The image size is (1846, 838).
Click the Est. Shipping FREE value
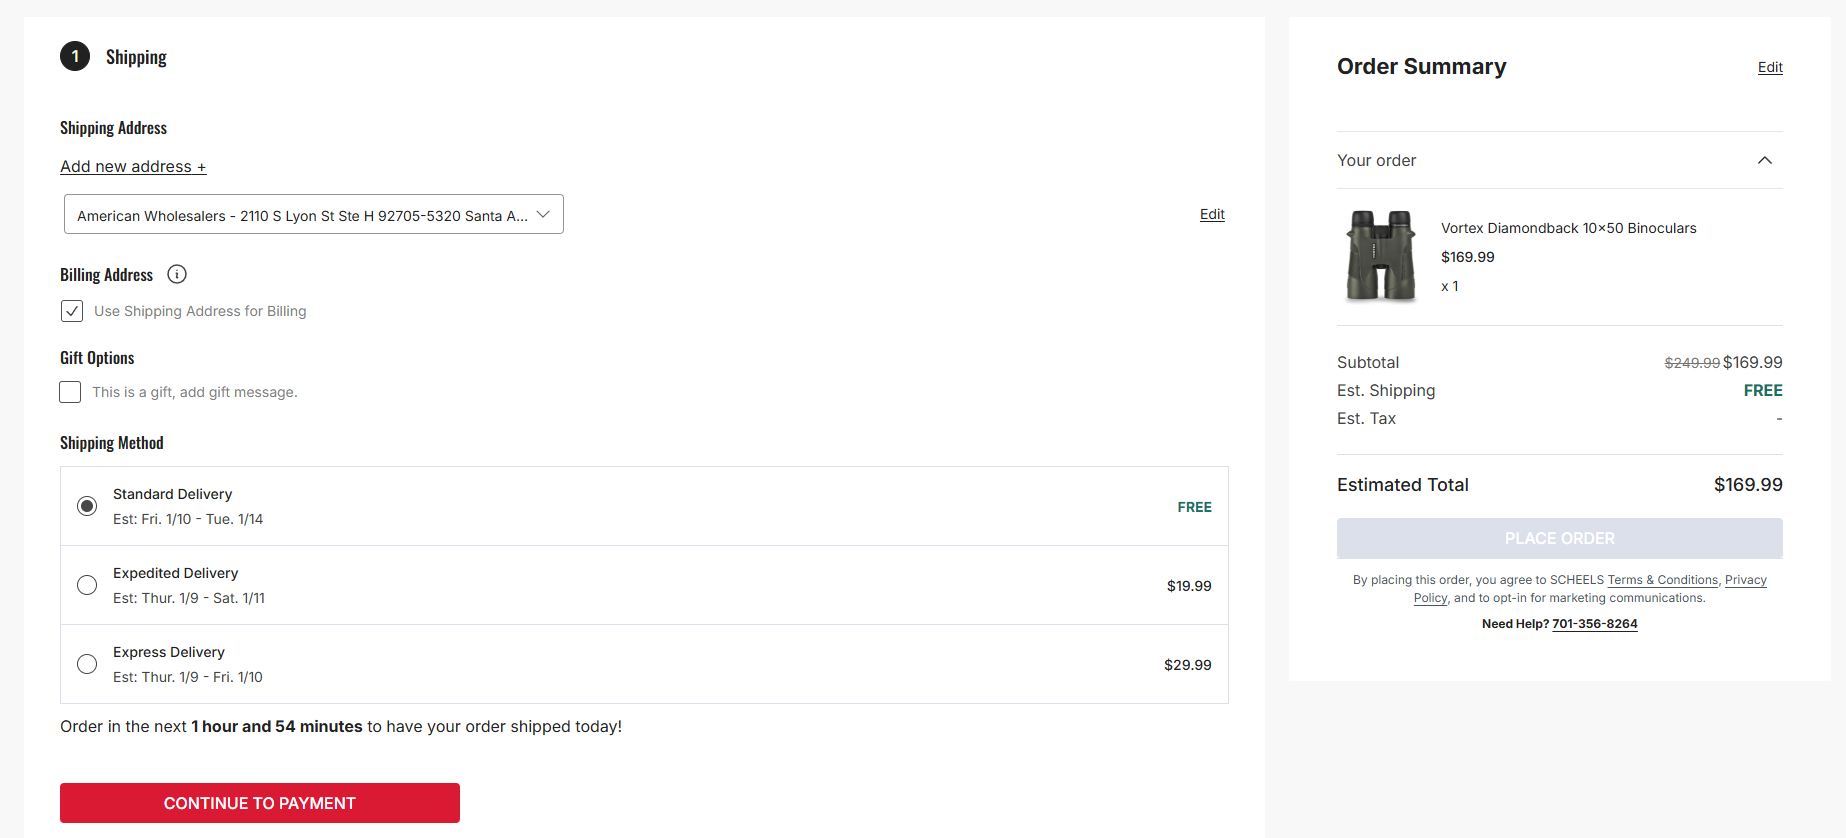(1763, 391)
